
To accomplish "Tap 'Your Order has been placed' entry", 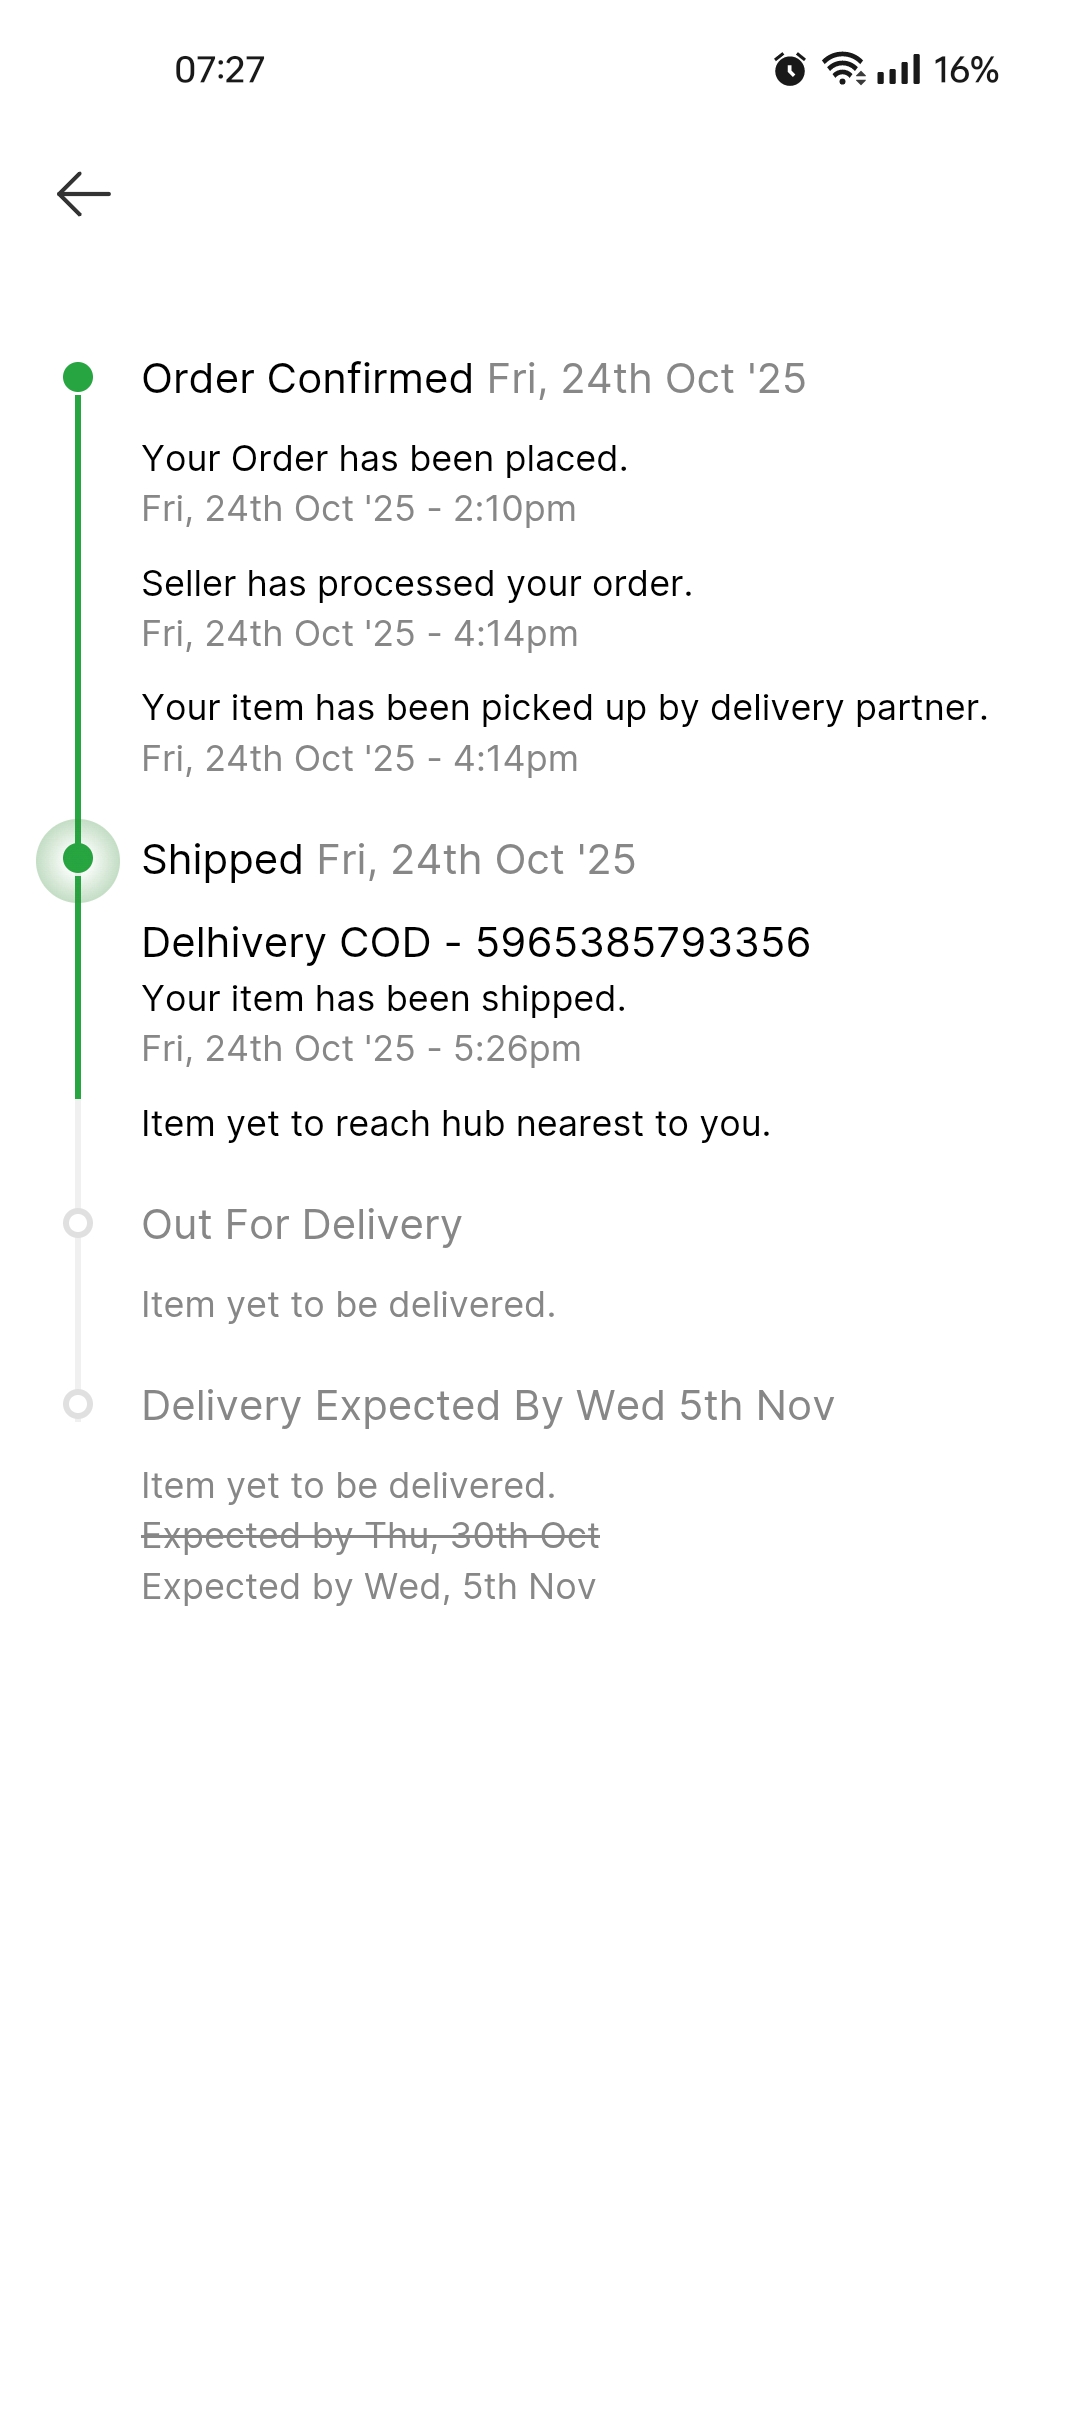I will pyautogui.click(x=385, y=459).
